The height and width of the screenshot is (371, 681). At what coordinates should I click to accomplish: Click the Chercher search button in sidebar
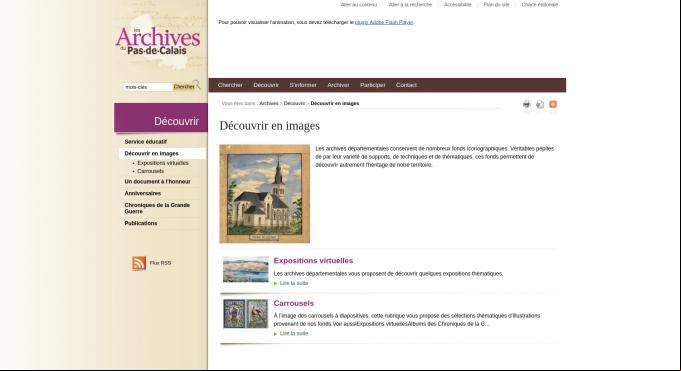pos(184,87)
